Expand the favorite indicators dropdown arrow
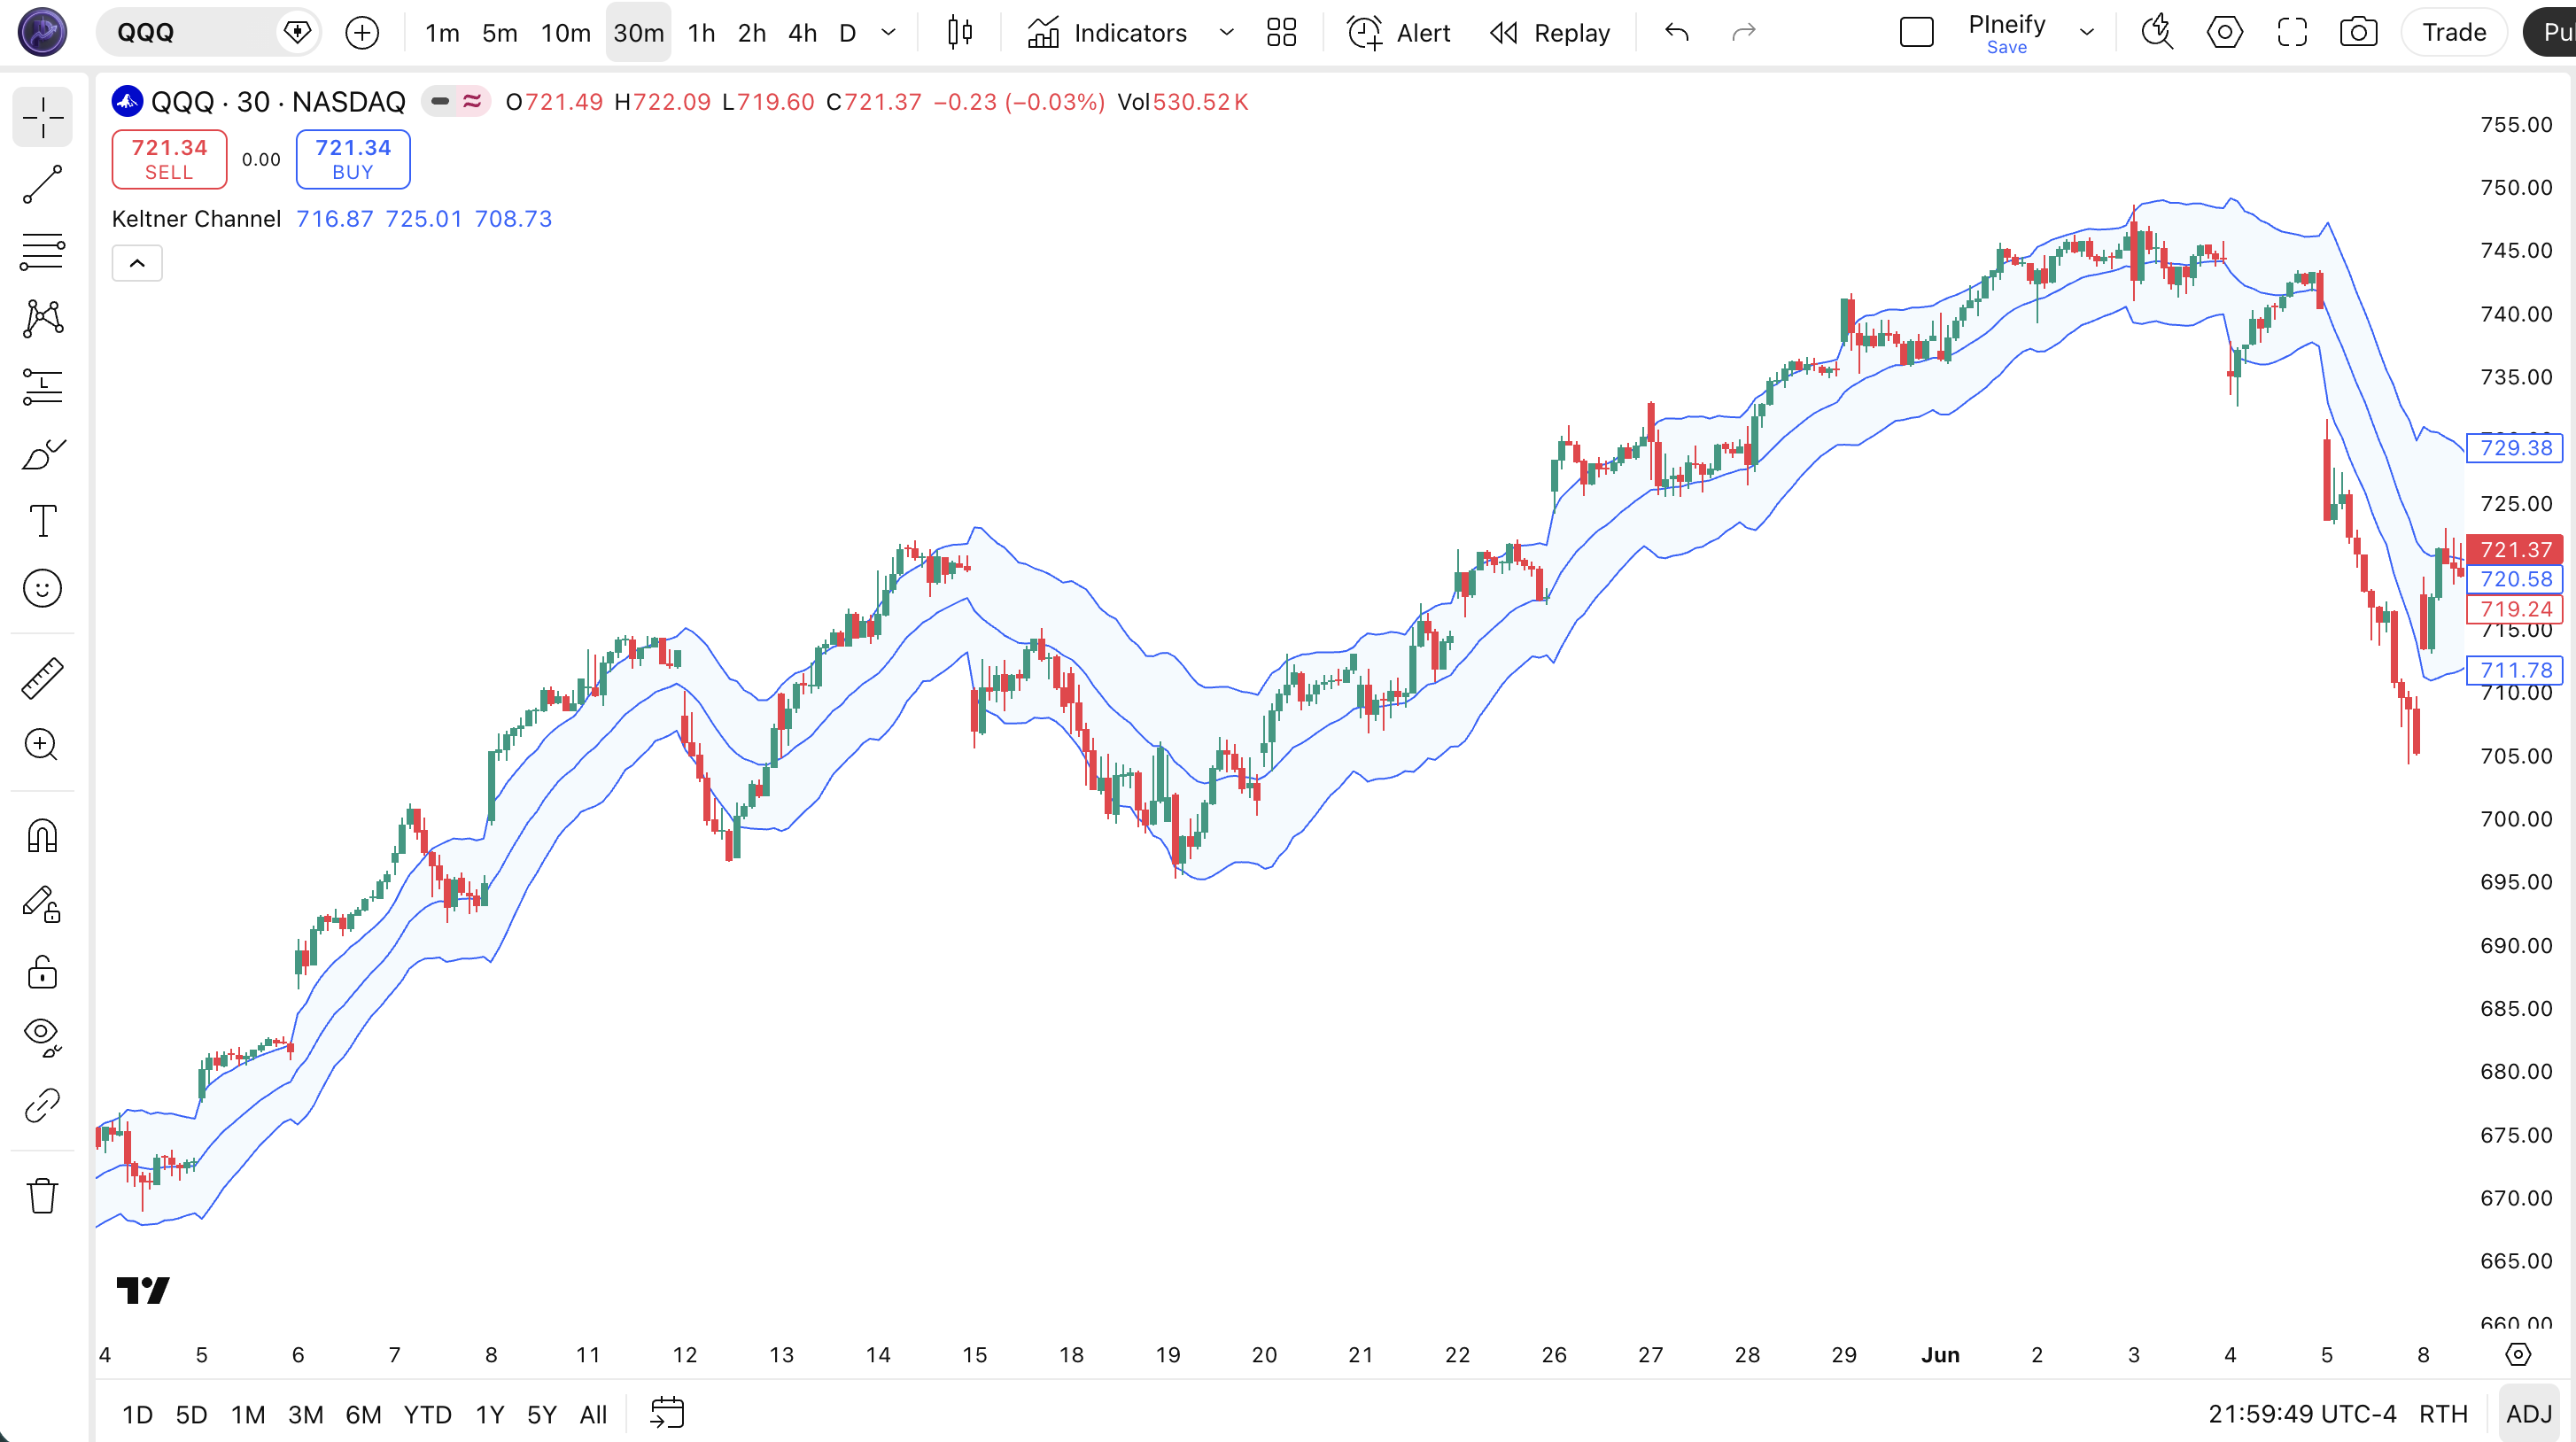2576x1442 pixels. point(1226,33)
